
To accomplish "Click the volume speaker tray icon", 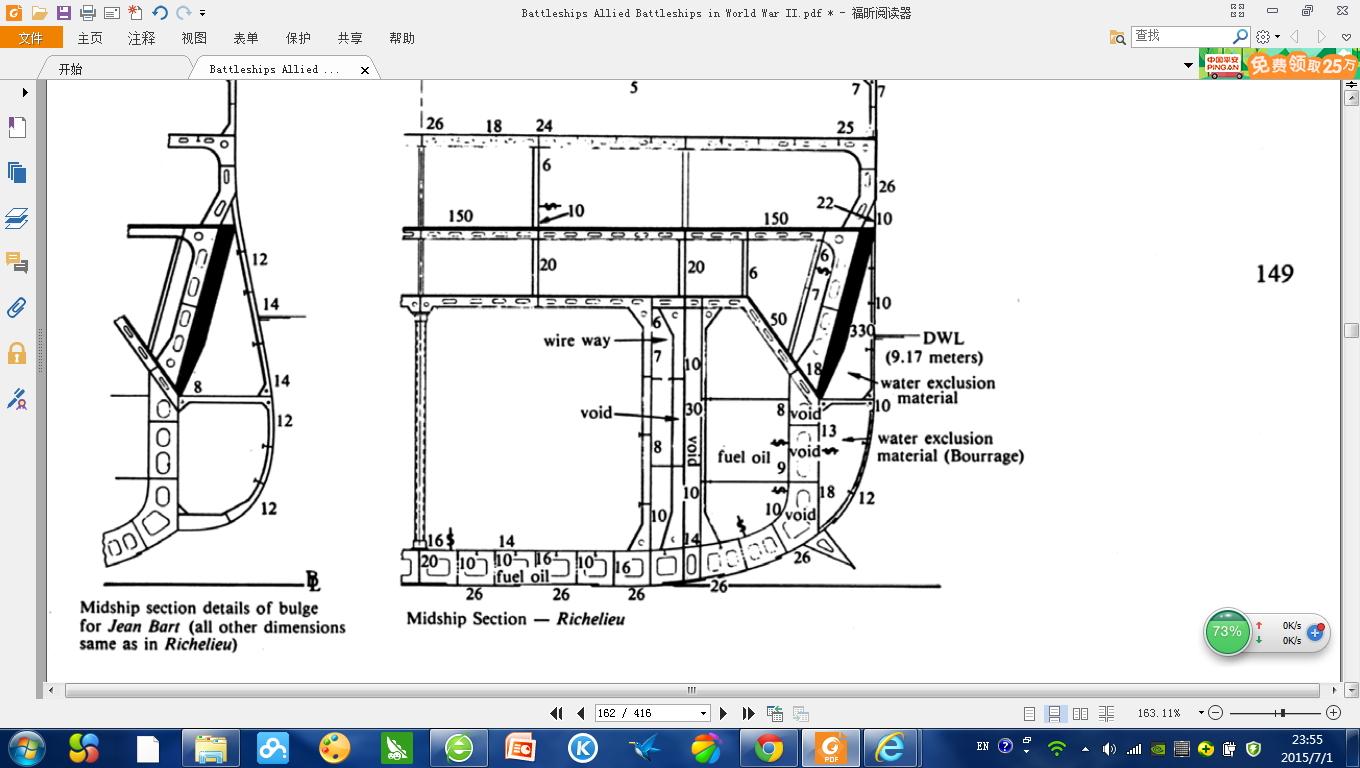I will (x=1109, y=748).
